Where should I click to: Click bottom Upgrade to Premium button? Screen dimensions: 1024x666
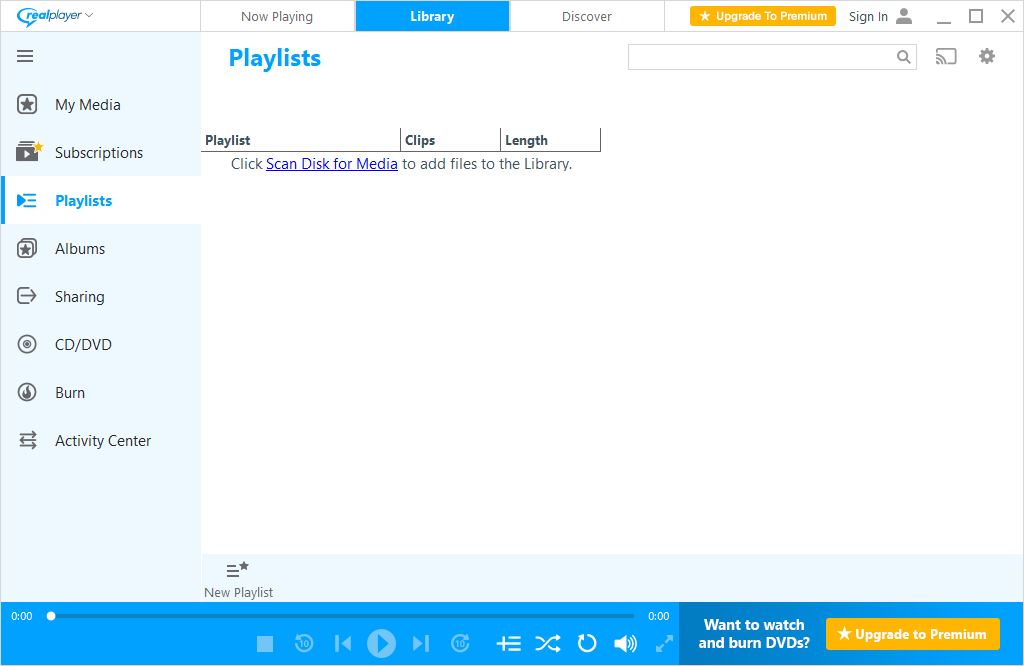tap(912, 634)
